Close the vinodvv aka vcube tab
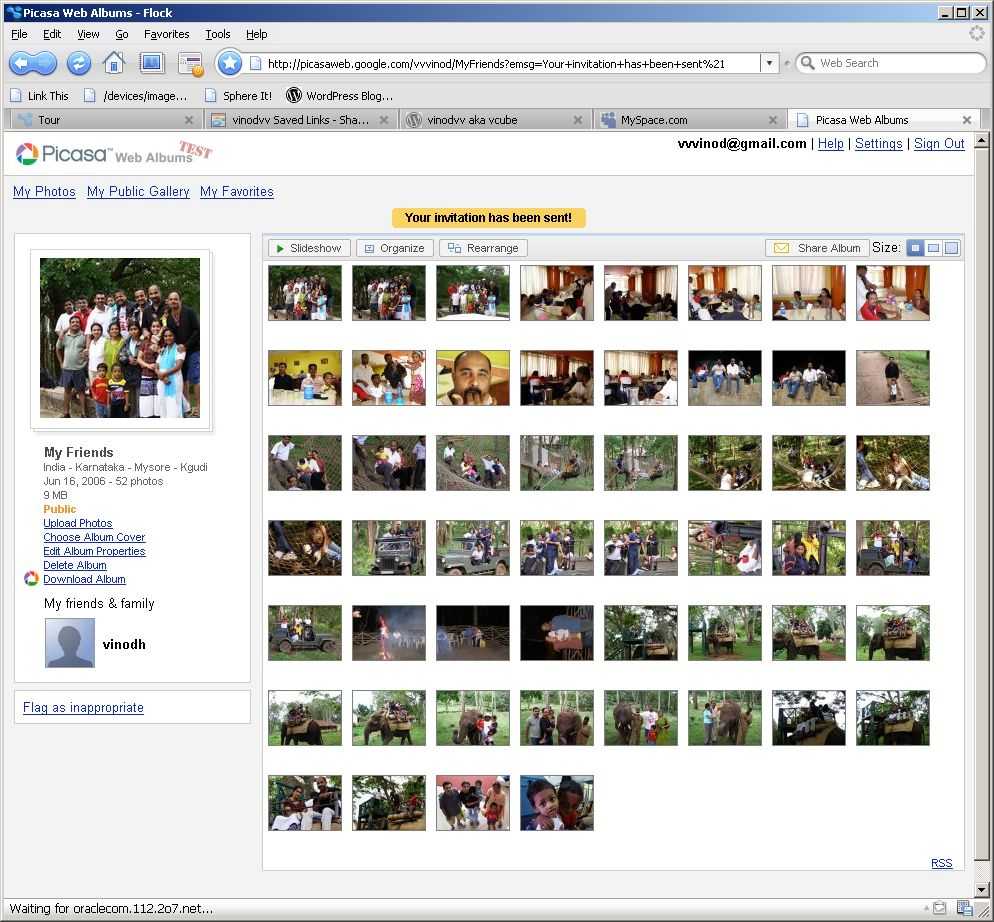Screen dimensions: 994x922 coord(578,120)
